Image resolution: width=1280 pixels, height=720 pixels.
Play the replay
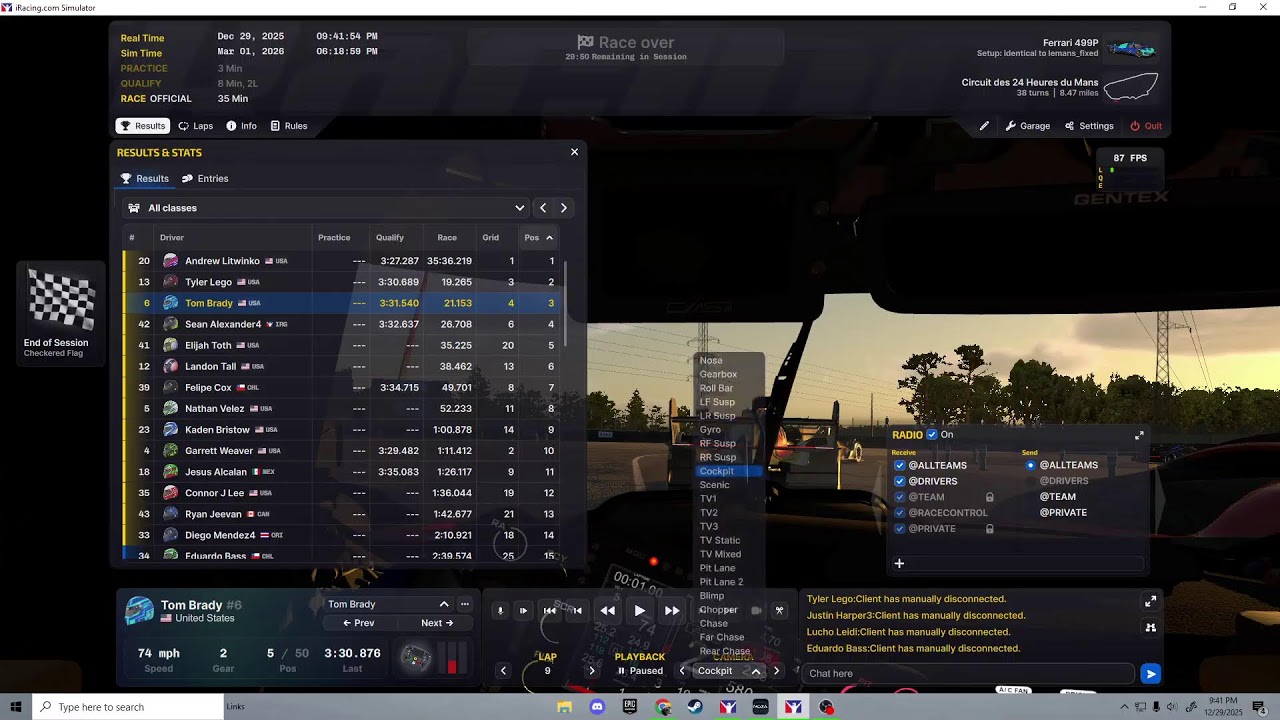click(640, 610)
